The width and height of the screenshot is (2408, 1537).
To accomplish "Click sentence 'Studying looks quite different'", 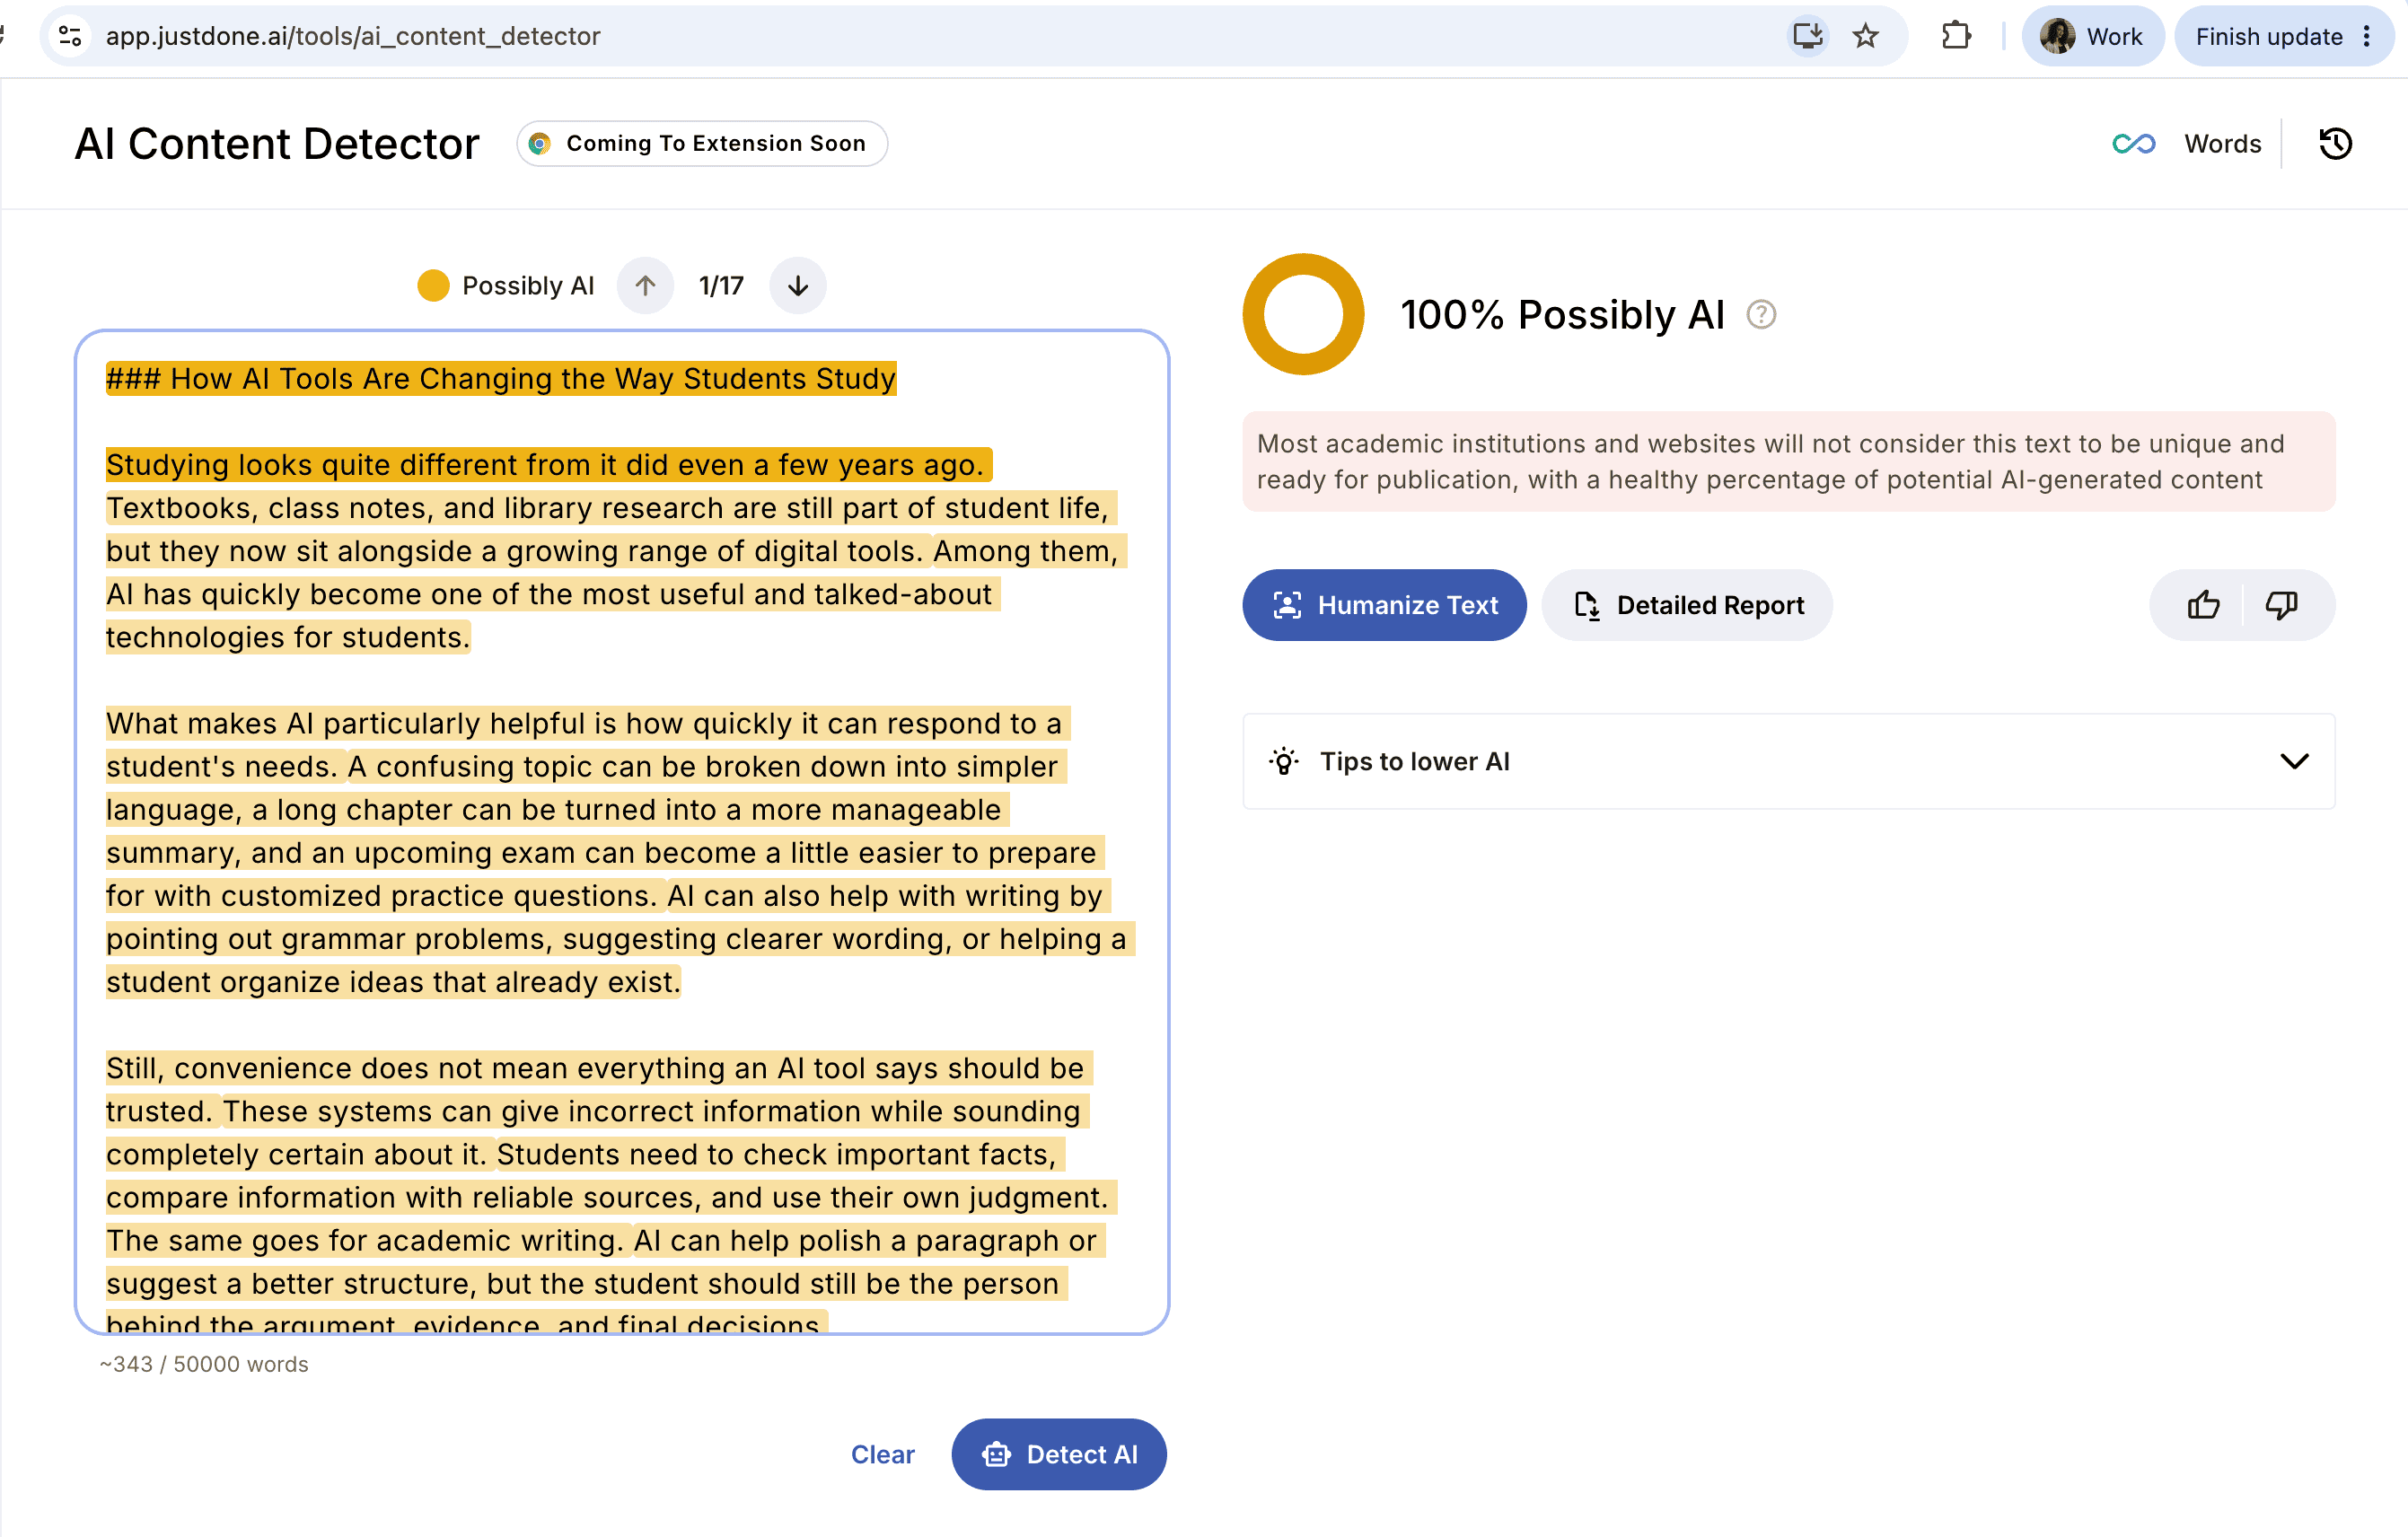I will point(549,465).
